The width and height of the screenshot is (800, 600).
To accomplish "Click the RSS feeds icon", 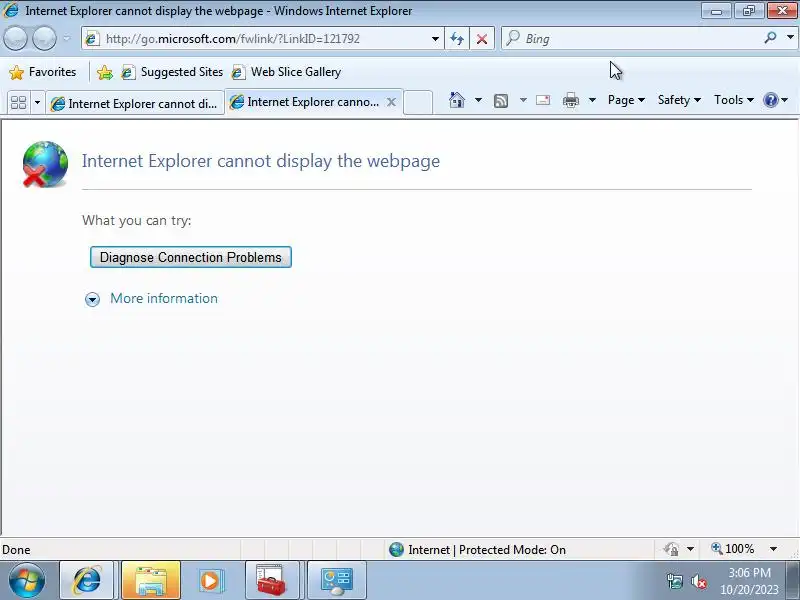I will pos(501,101).
